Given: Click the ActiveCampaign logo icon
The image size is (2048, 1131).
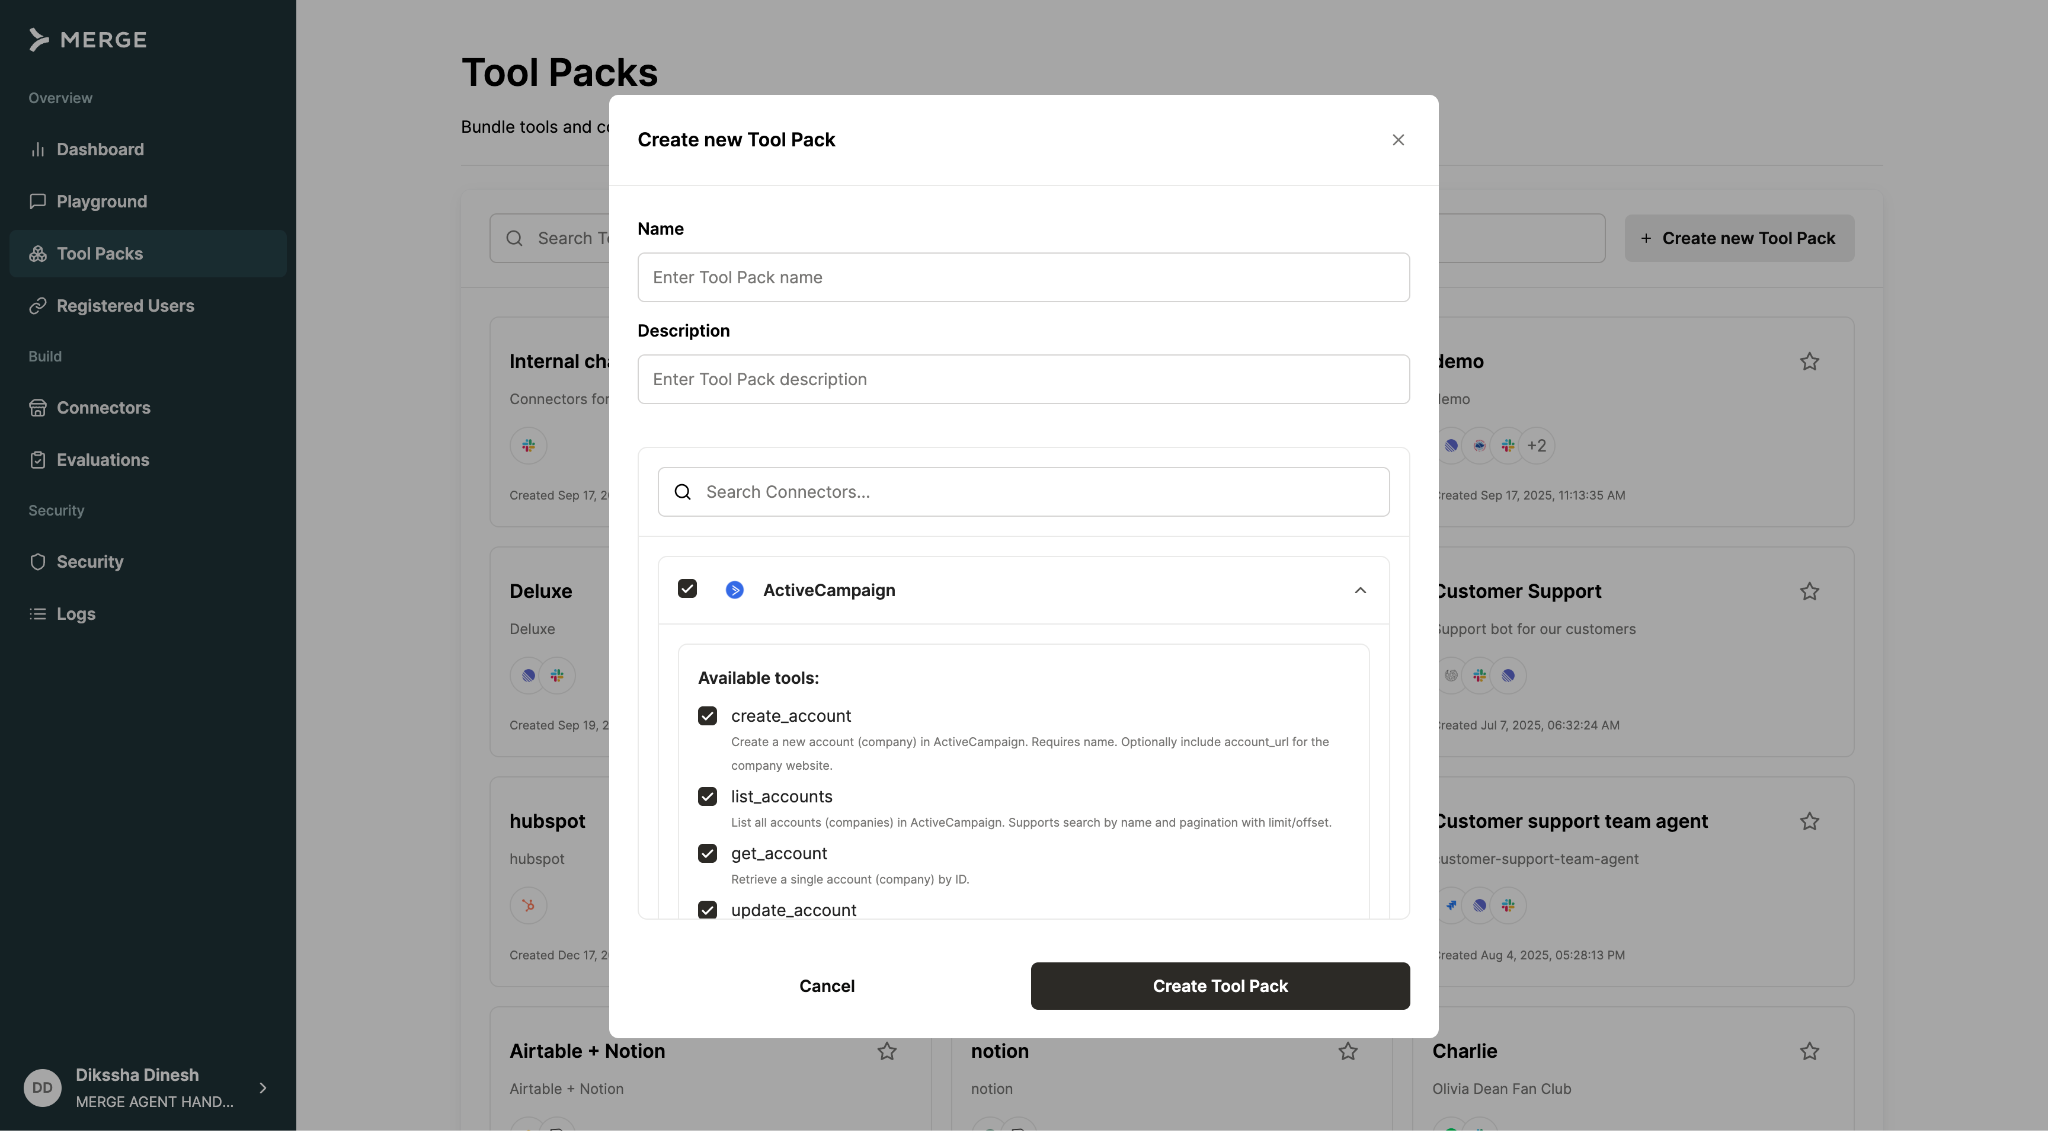Looking at the screenshot, I should click(735, 590).
